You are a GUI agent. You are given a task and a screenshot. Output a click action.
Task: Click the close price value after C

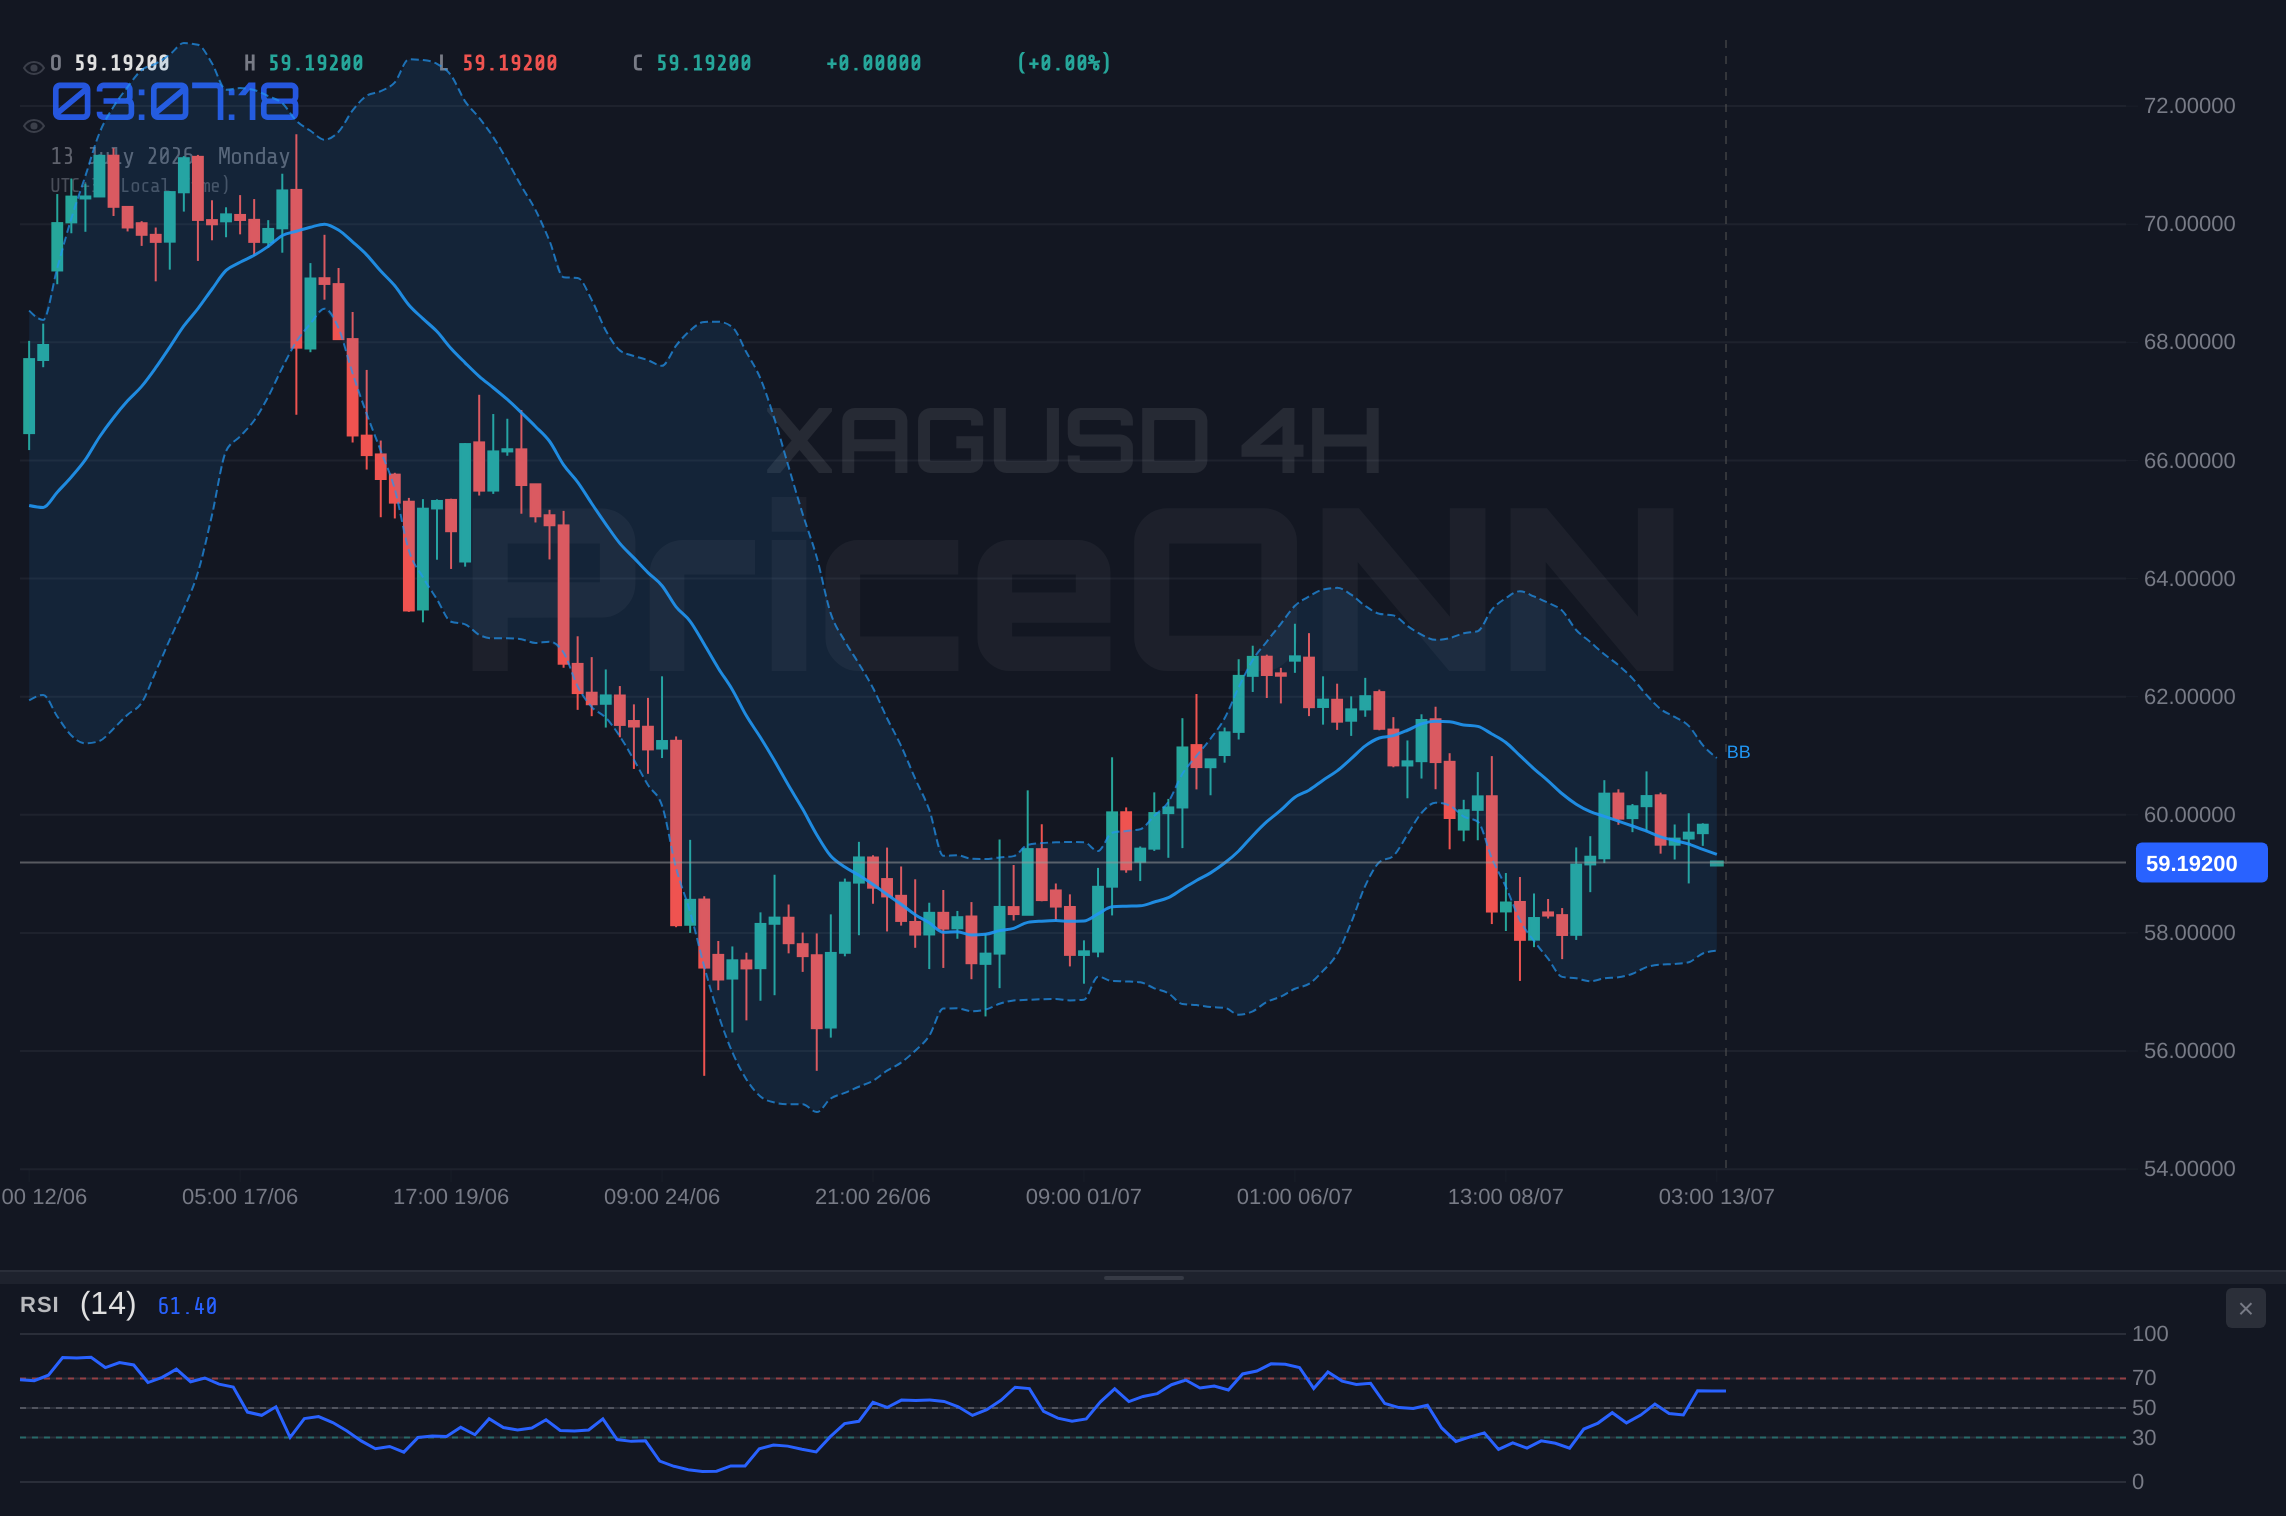(x=704, y=63)
